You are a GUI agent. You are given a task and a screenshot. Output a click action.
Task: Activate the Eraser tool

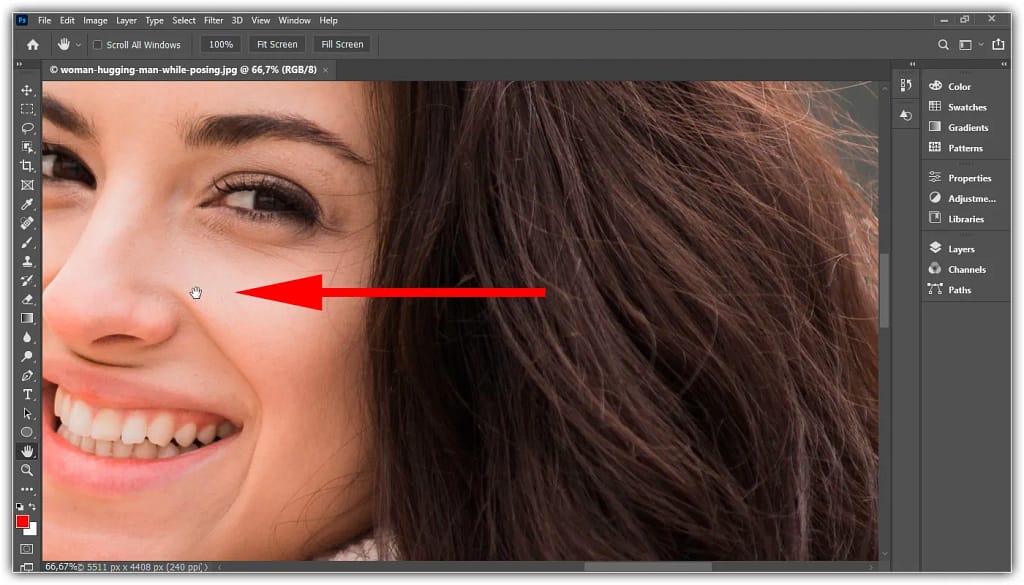pyautogui.click(x=27, y=299)
